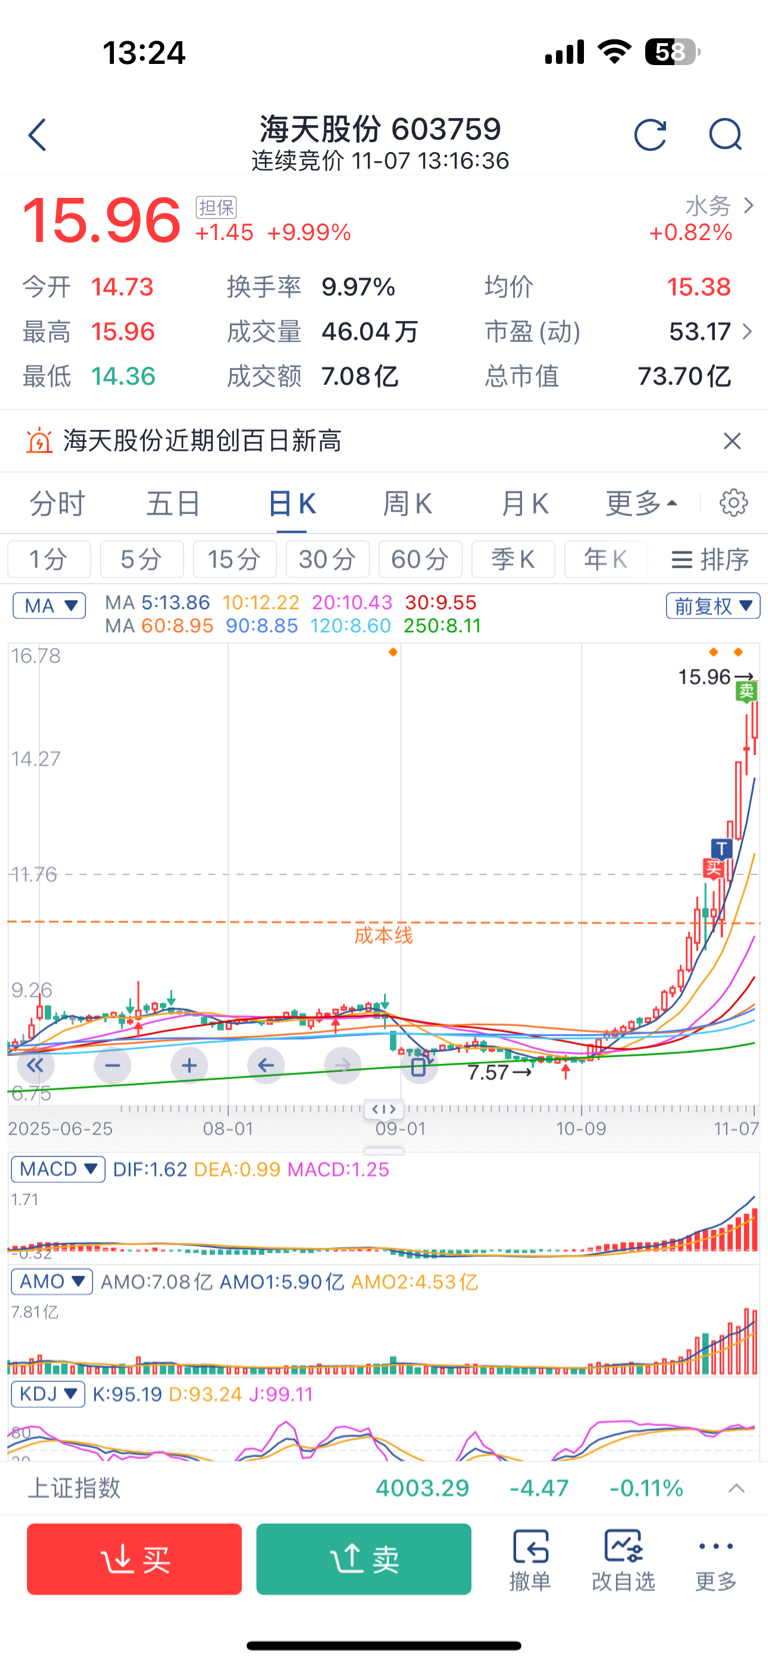Dismiss the 百日新高 notification banner
768x1665 pixels.
[732, 441]
